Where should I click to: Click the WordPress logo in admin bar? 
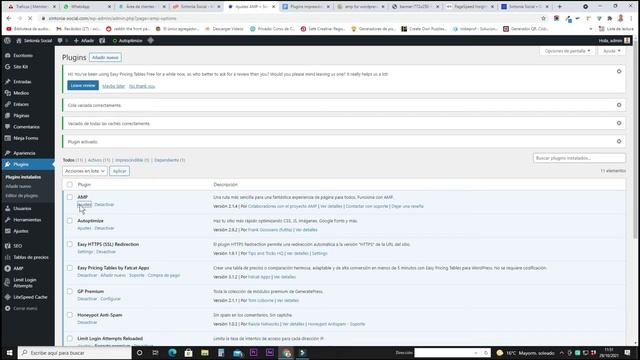(7, 40)
